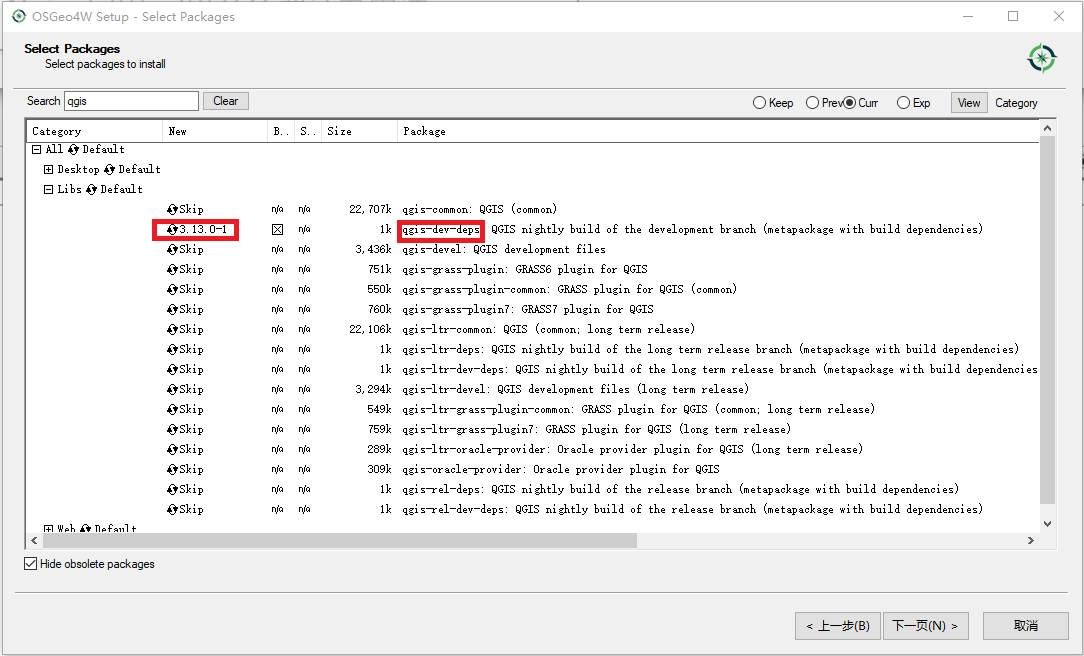This screenshot has width=1084, height=656.
Task: Cycle Skip icon for qgis-ltr-dev-deps row
Action: [x=172, y=370]
